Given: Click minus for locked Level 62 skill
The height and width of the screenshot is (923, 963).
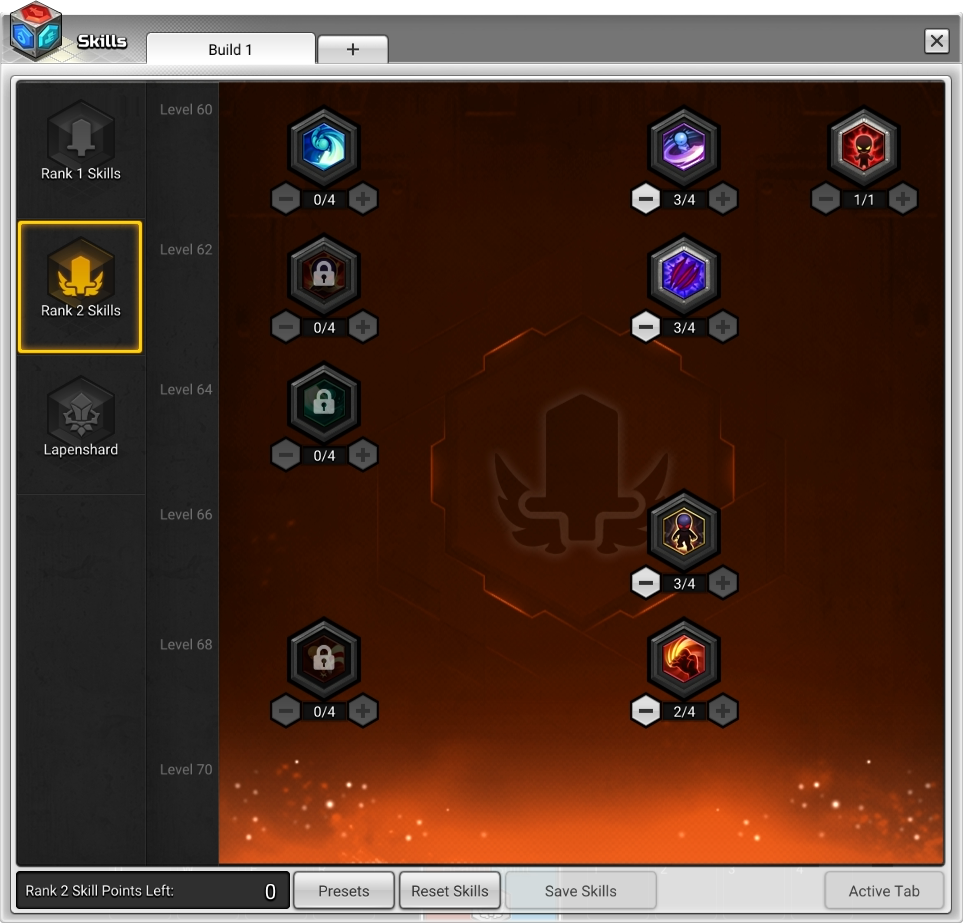Looking at the screenshot, I should point(286,327).
